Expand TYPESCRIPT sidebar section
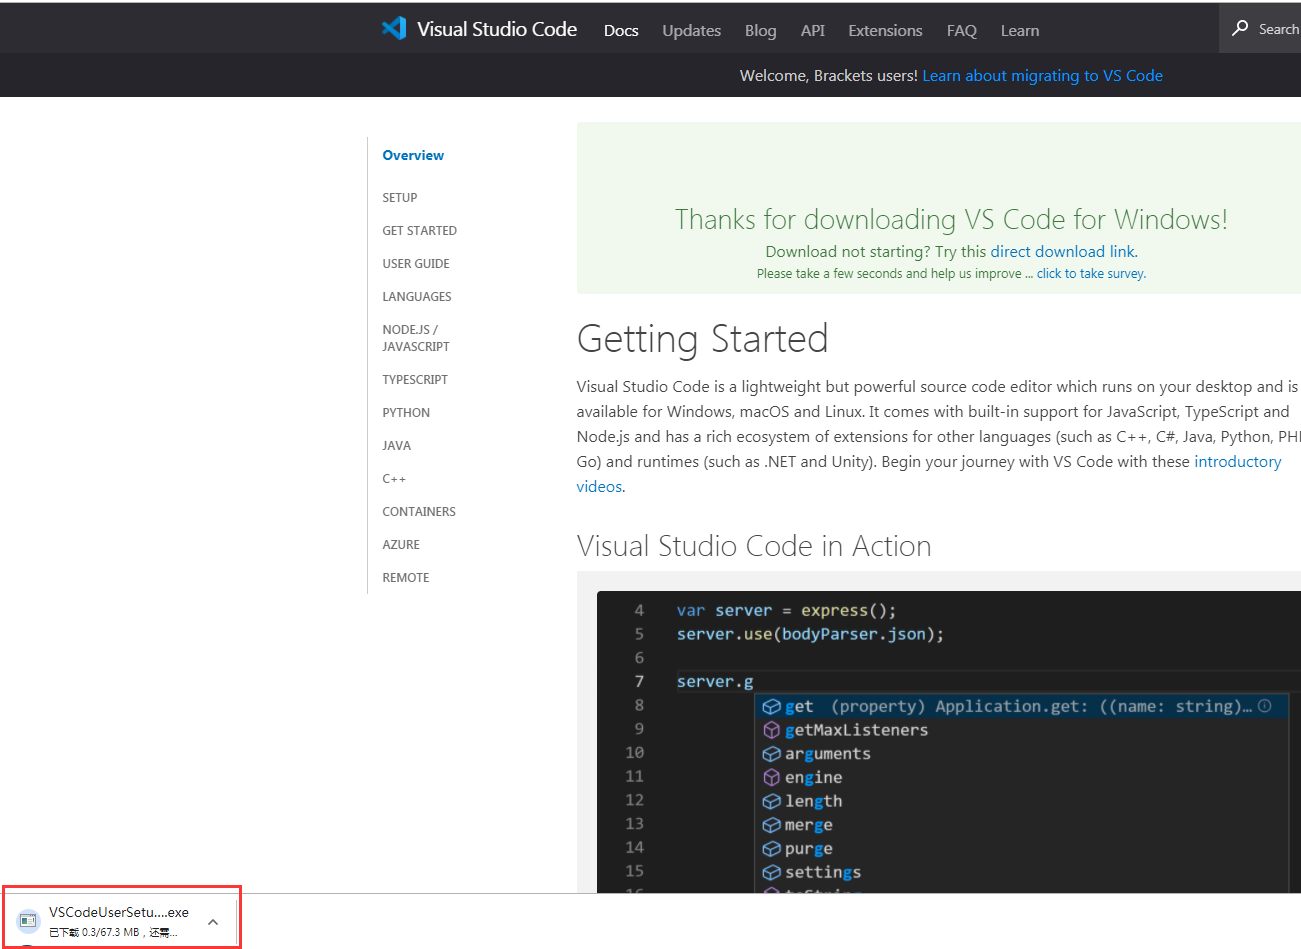1301x949 pixels. click(x=415, y=380)
